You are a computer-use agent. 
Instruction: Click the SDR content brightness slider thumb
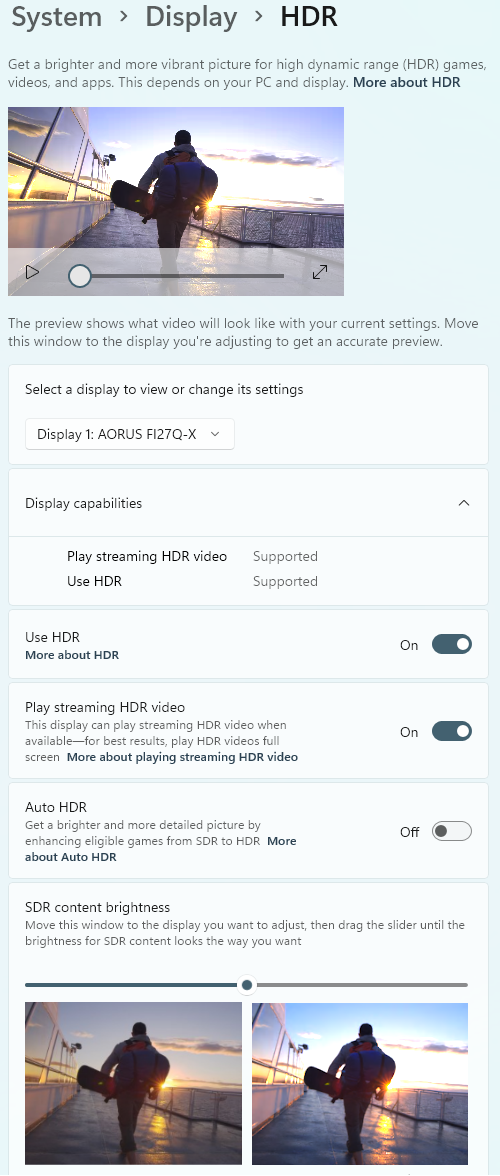click(247, 985)
